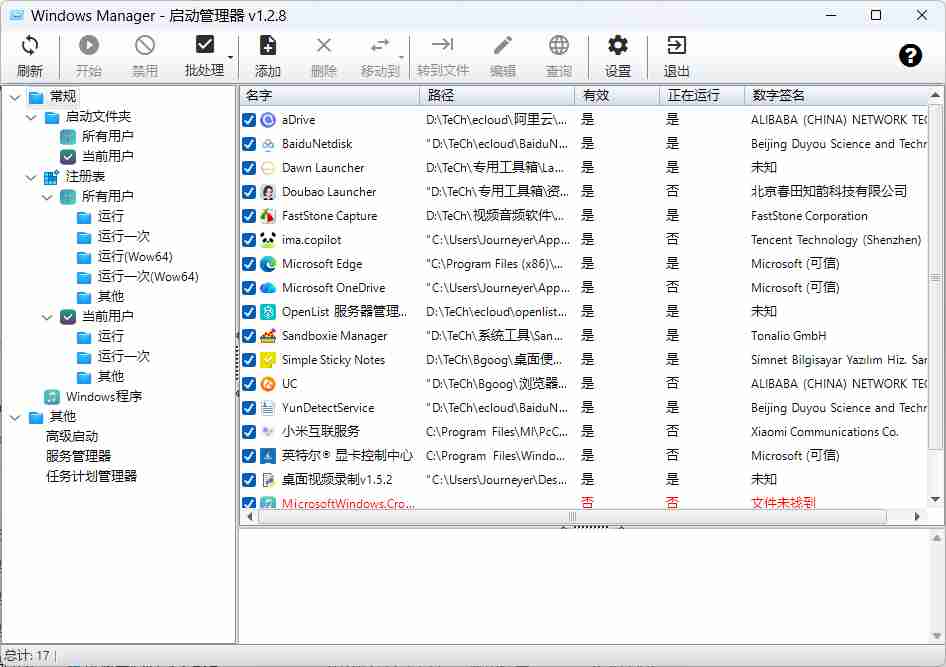Viewport: 946px width, 667px height.
Task: Select 任务计划管理器 in the sidebar
Action: click(91, 477)
